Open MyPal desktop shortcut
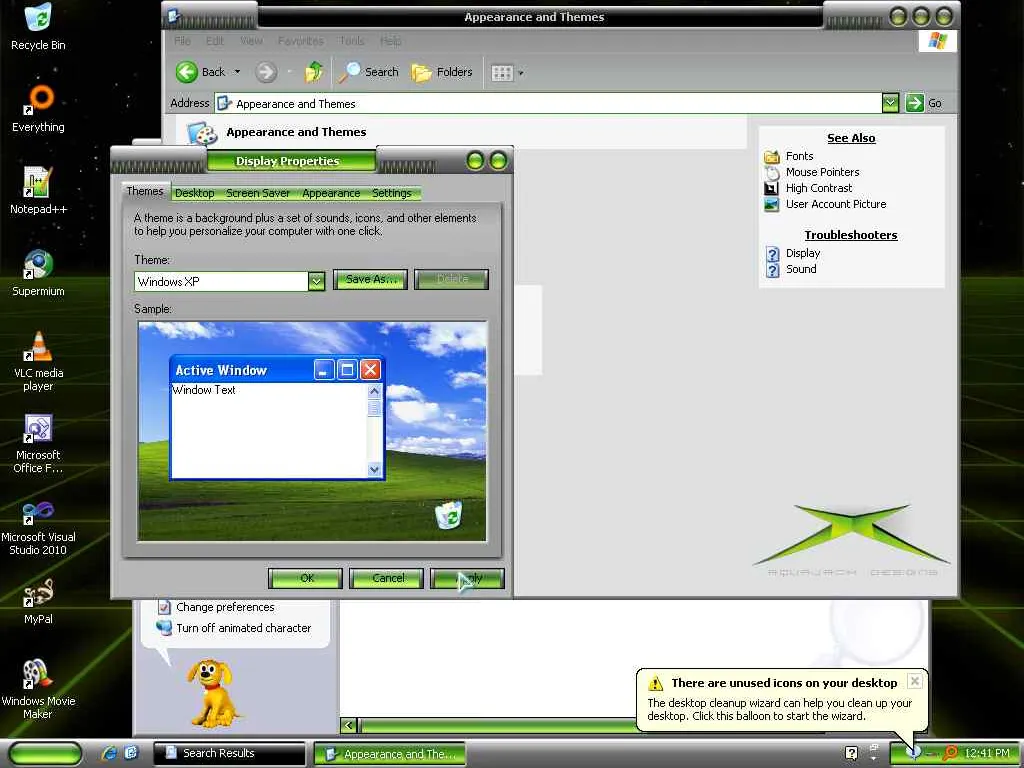The height and width of the screenshot is (768, 1024). [38, 601]
